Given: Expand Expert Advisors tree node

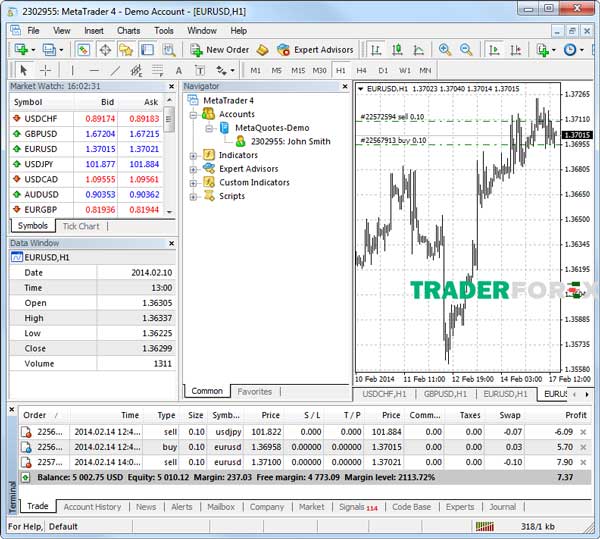Looking at the screenshot, I should tap(193, 169).
